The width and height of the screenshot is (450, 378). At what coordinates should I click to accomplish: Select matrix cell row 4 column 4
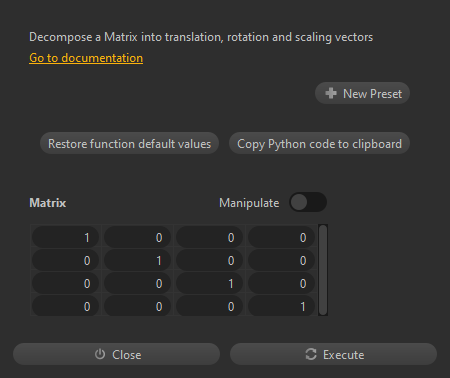click(x=282, y=306)
